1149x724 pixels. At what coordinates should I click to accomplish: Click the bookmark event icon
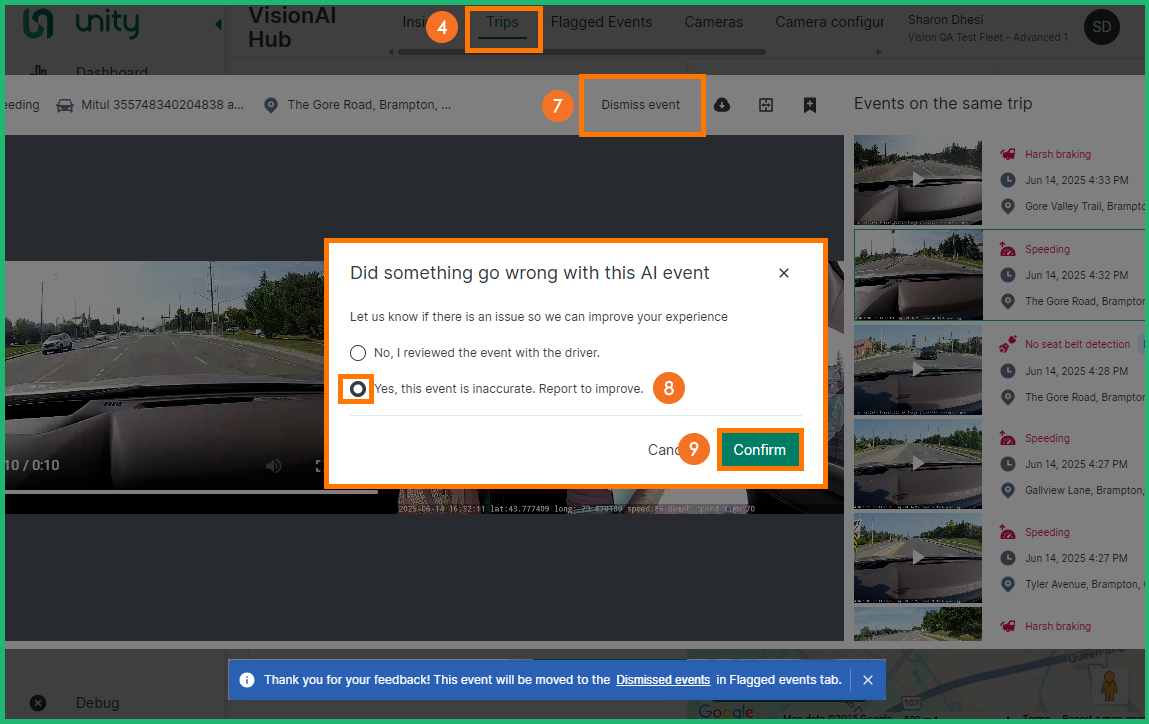pyautogui.click(x=810, y=105)
